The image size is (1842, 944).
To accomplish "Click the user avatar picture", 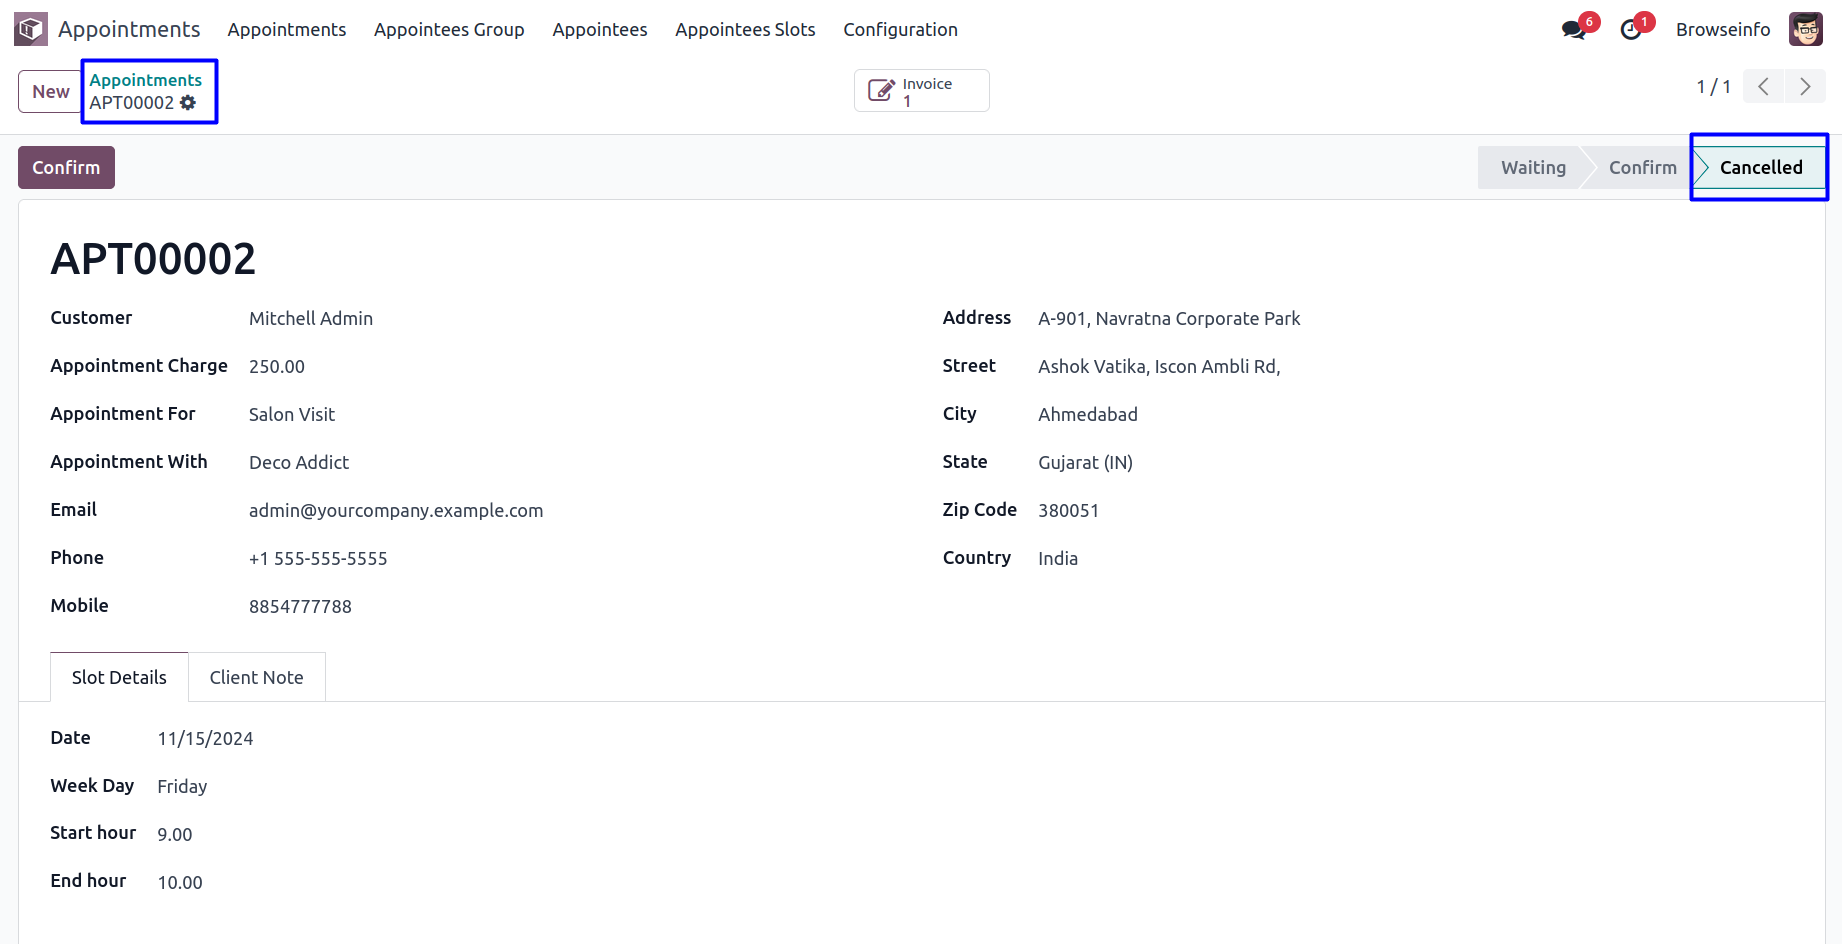I will coord(1805,29).
